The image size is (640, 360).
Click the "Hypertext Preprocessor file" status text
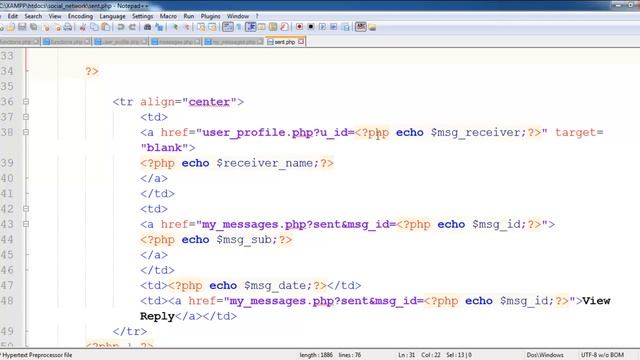click(x=37, y=355)
